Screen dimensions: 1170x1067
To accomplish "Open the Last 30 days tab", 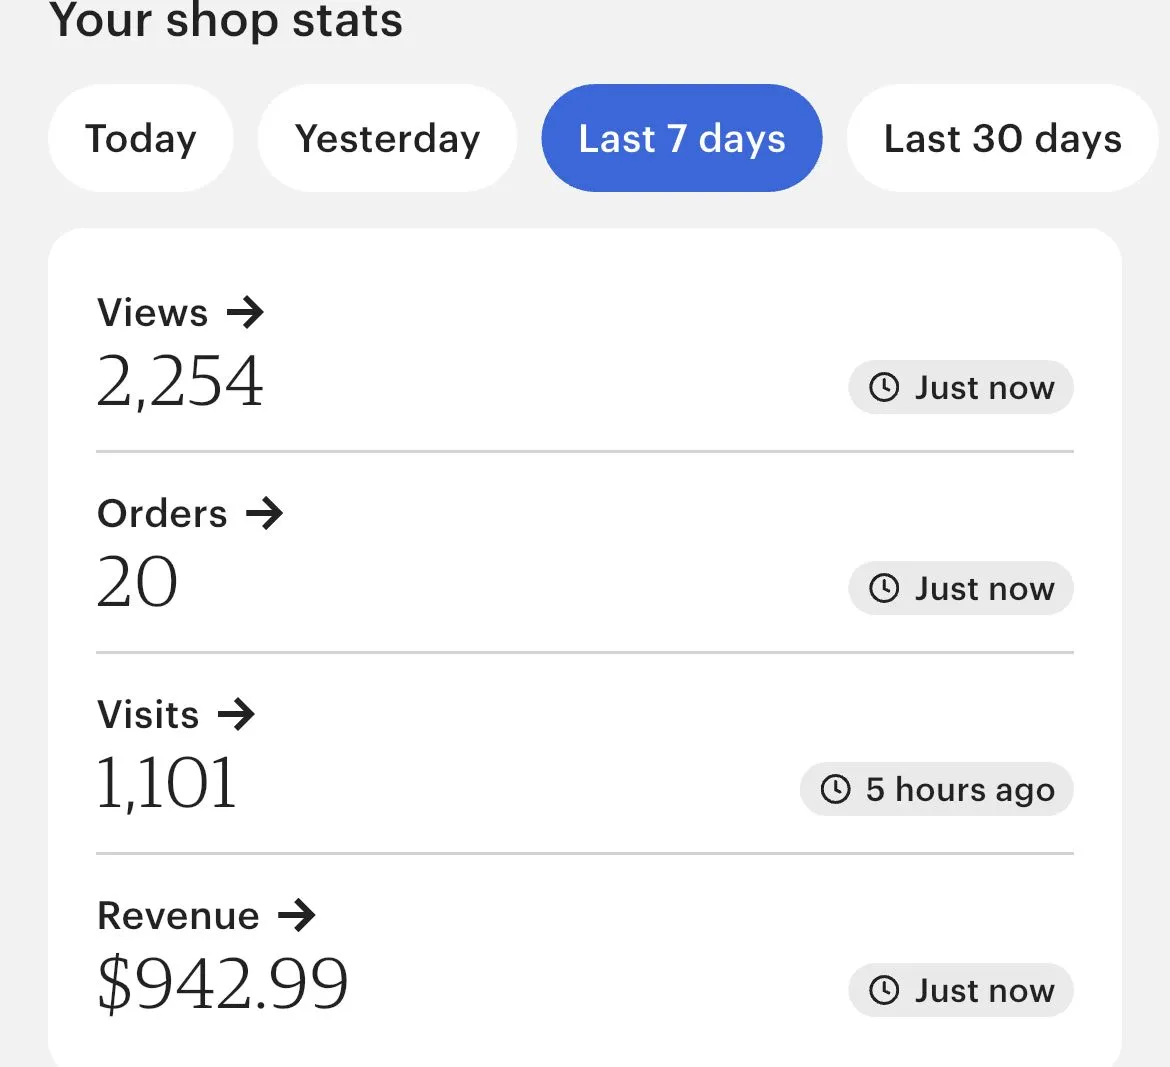I will click(1002, 139).
